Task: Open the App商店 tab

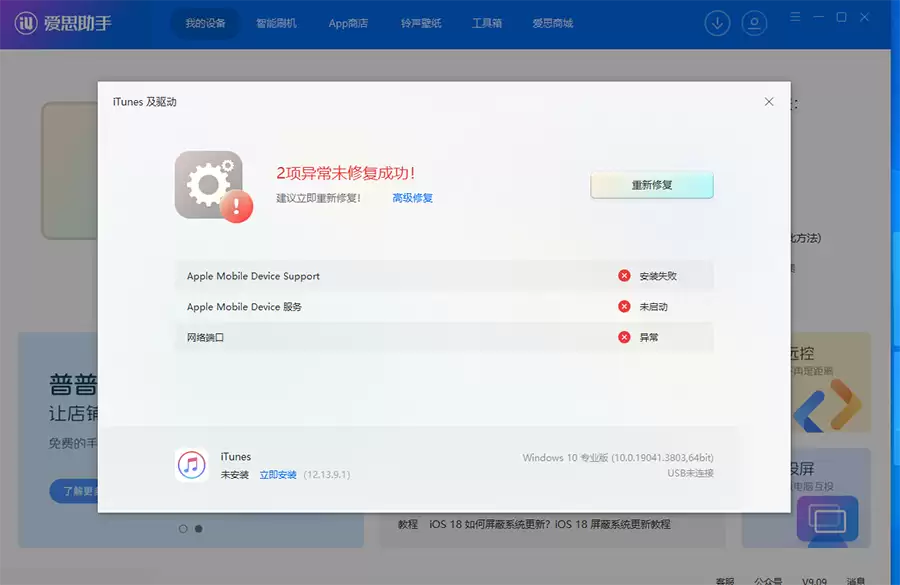Action: coord(348,24)
